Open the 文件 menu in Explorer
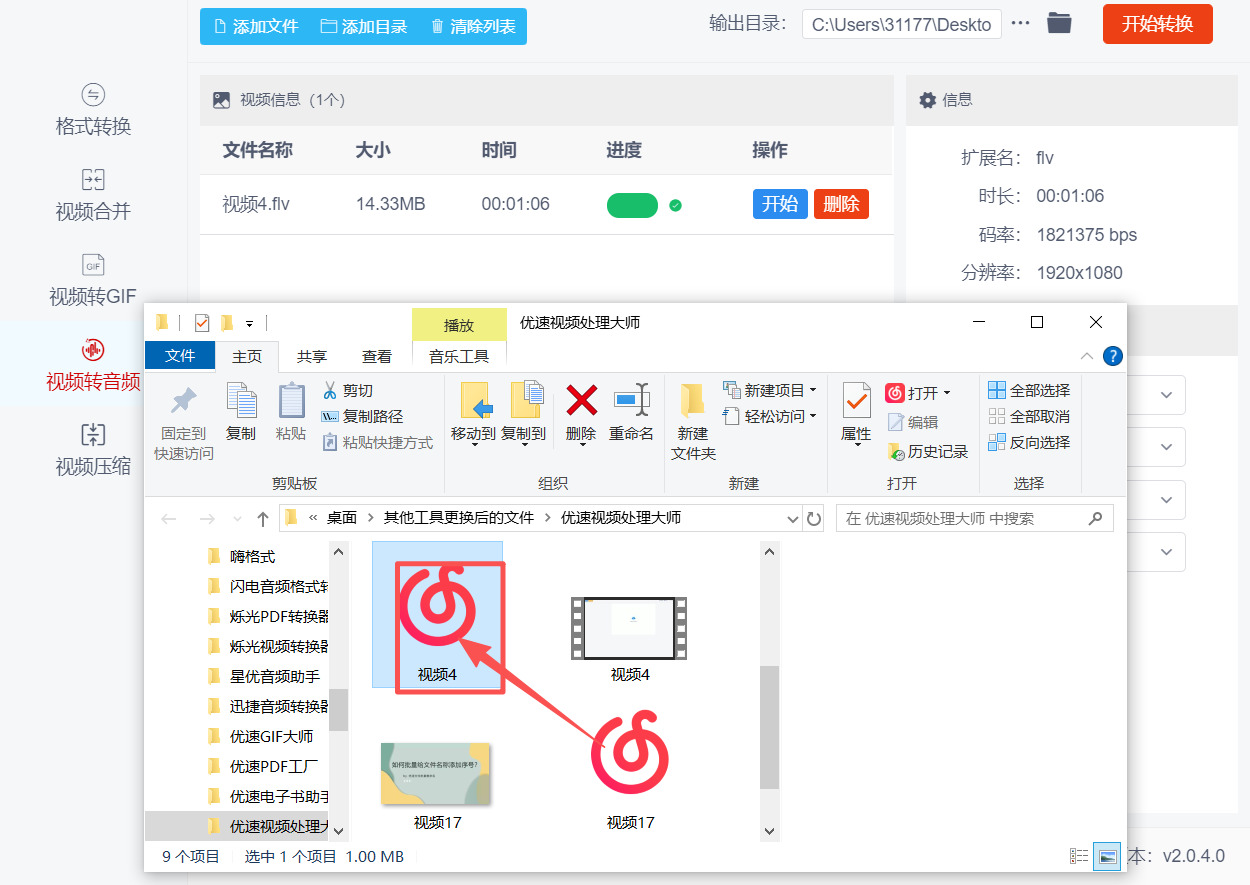This screenshot has height=885, width=1250. coord(179,354)
